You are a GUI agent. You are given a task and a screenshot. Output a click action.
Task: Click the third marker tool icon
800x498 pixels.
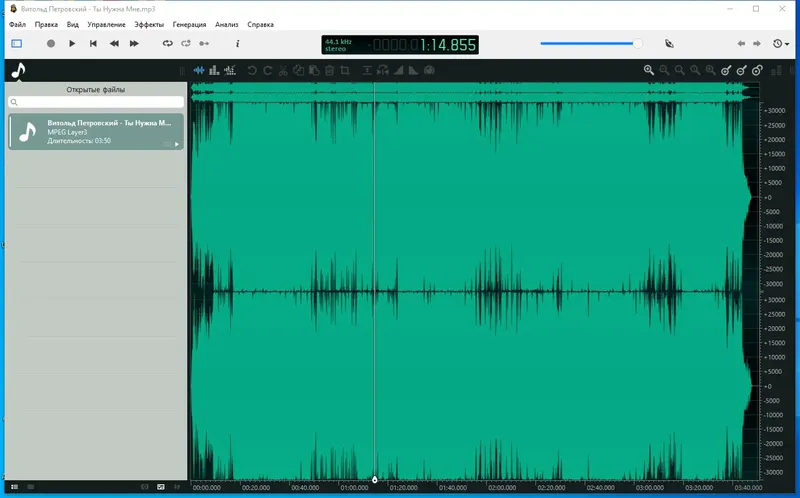pyautogui.click(x=757, y=70)
